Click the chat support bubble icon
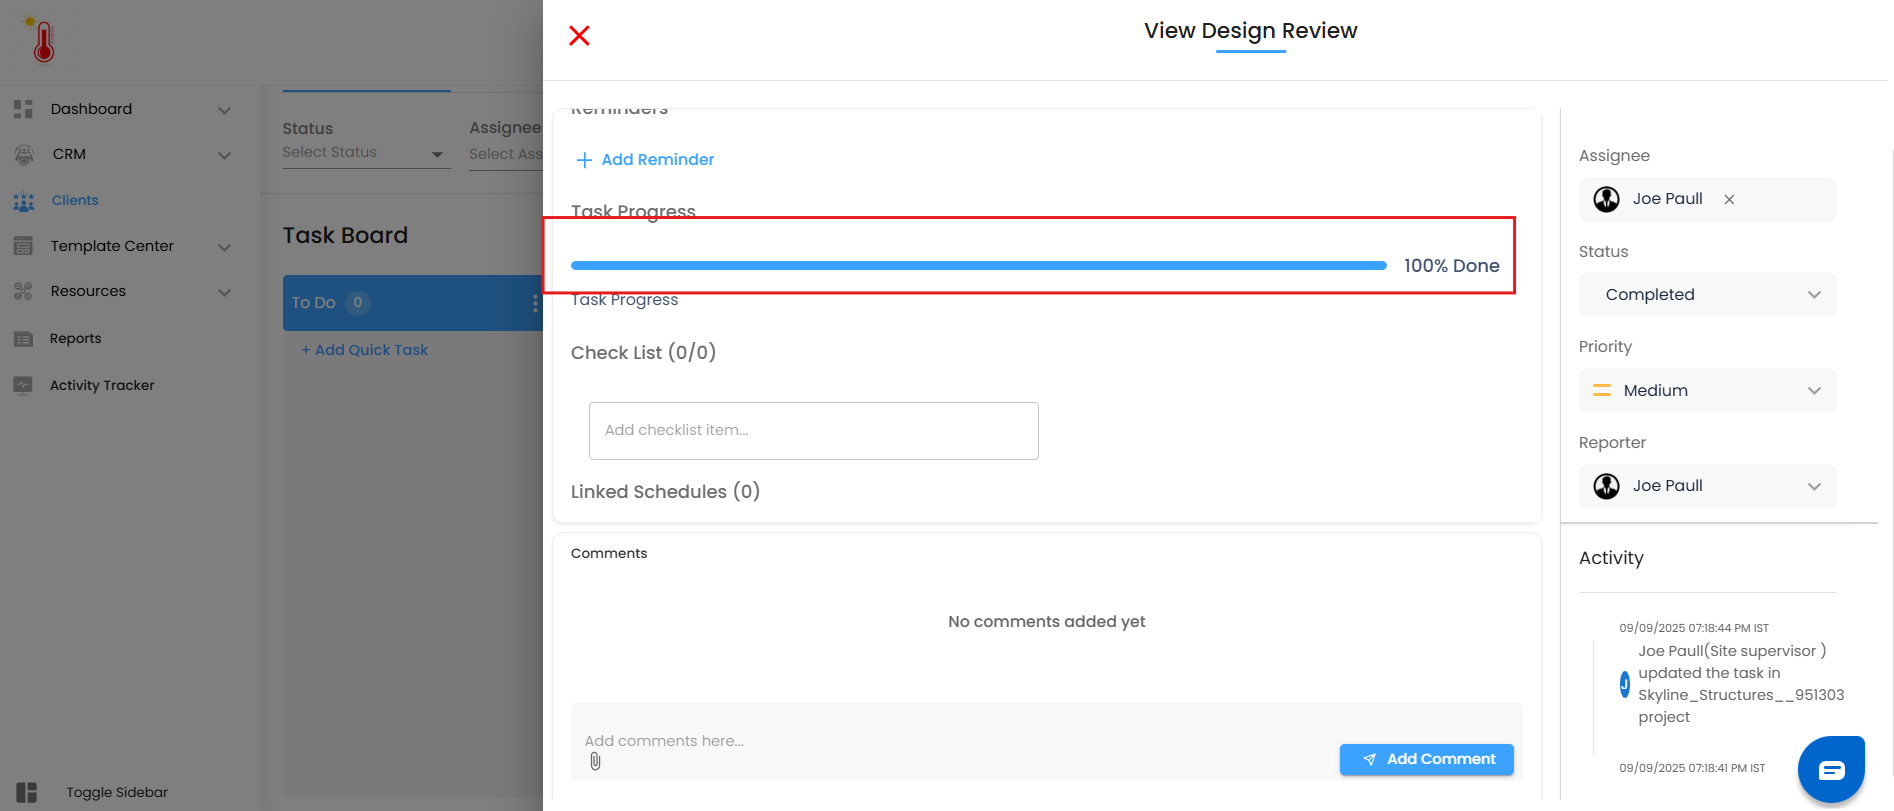 [1831, 769]
